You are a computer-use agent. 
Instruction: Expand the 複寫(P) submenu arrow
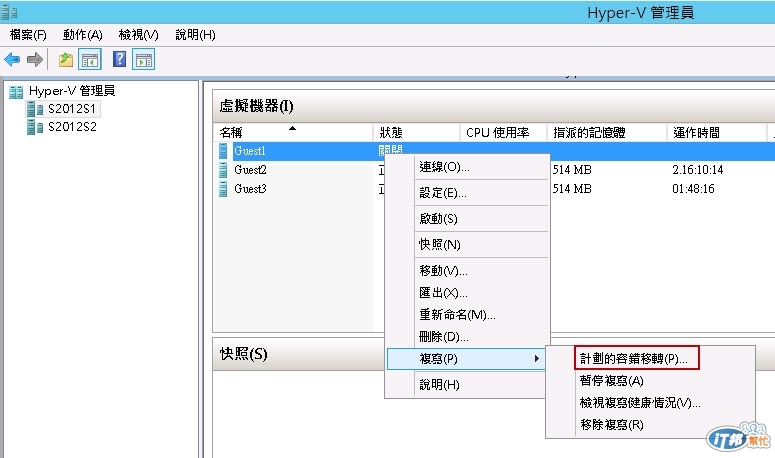[x=537, y=359]
